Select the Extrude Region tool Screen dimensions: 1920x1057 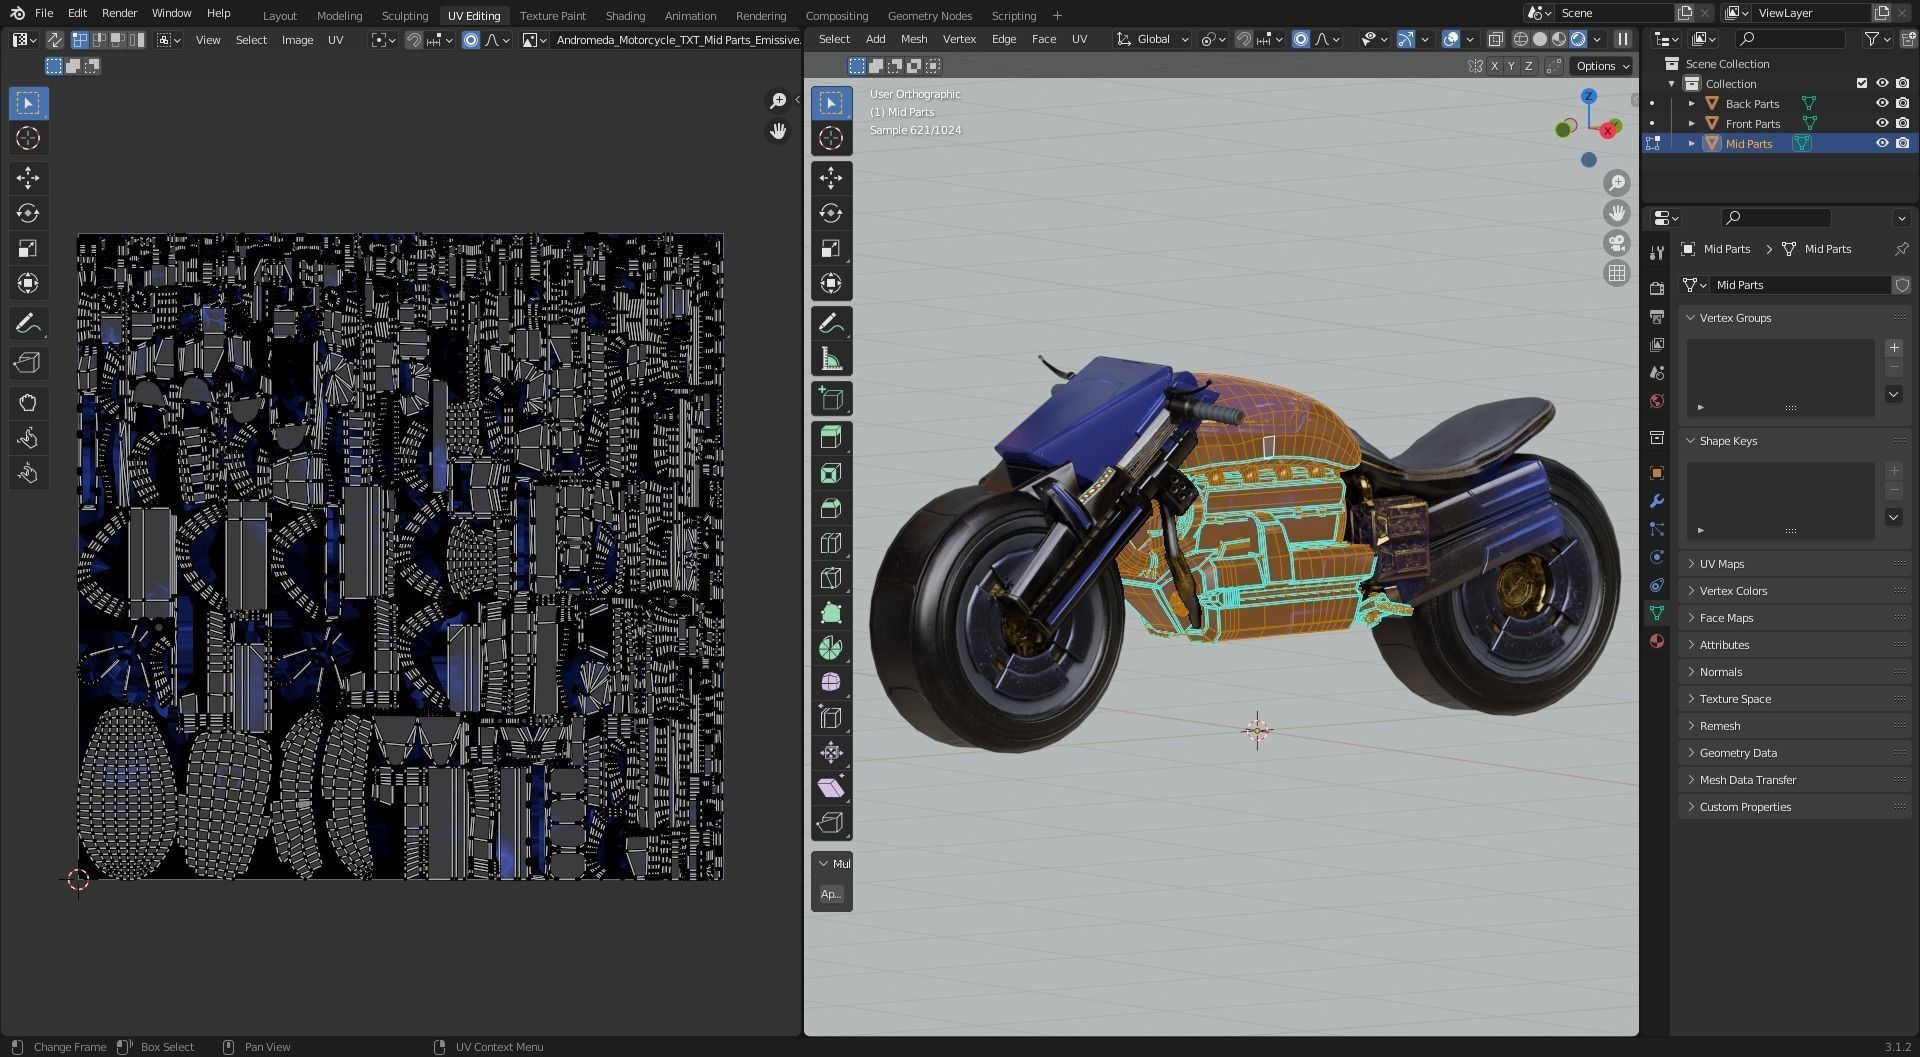pyautogui.click(x=830, y=437)
